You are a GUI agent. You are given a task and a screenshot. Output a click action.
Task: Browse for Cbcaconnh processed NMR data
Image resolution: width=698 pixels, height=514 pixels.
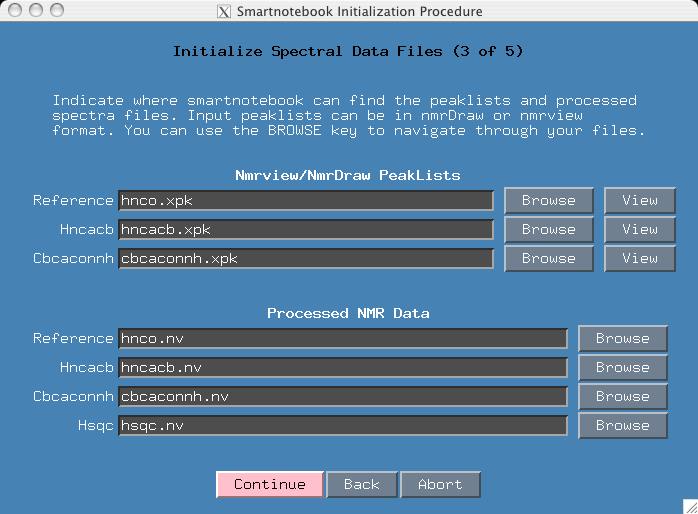click(622, 396)
